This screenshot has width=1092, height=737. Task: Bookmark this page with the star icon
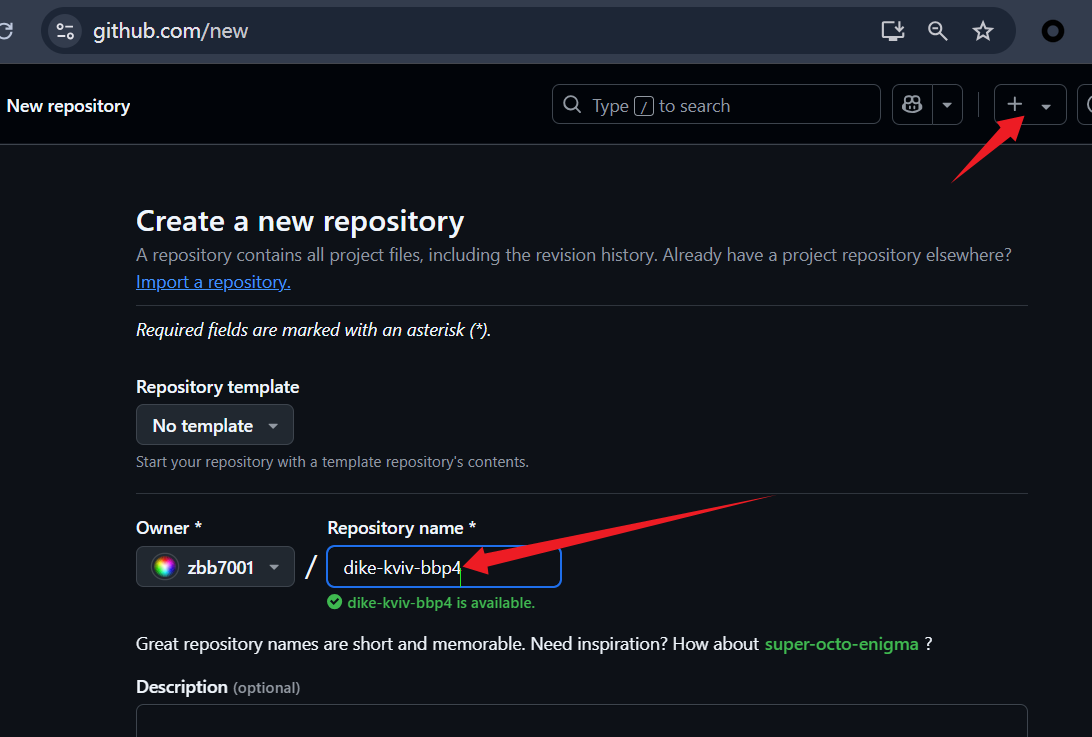click(983, 31)
